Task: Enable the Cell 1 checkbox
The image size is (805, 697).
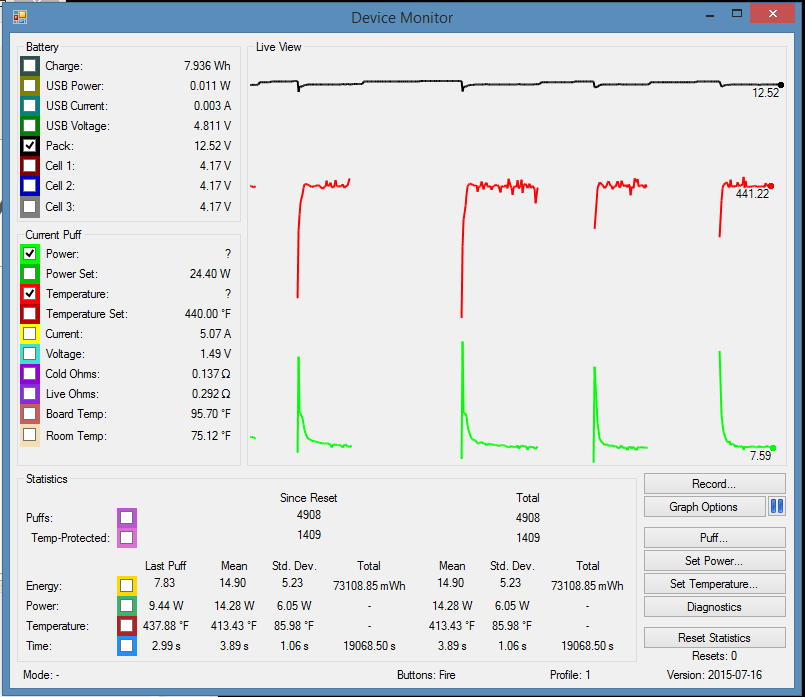Action: click(30, 166)
